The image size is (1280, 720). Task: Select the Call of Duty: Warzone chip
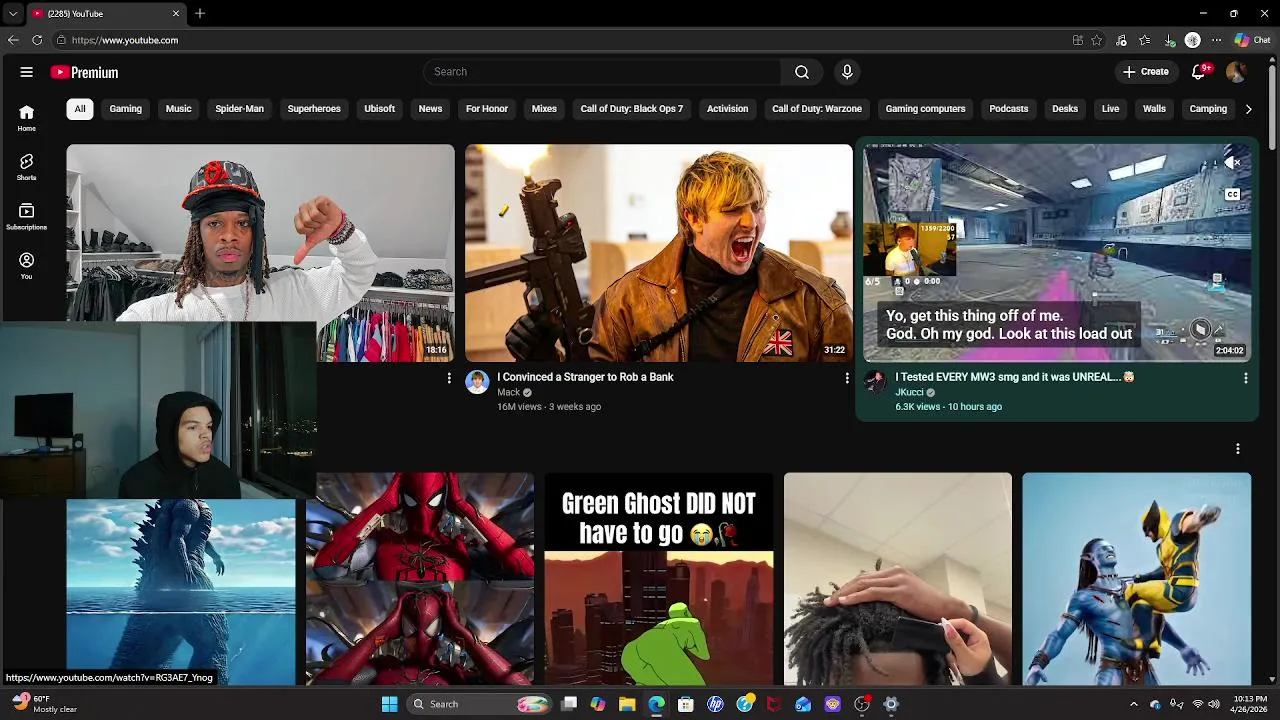[817, 109]
